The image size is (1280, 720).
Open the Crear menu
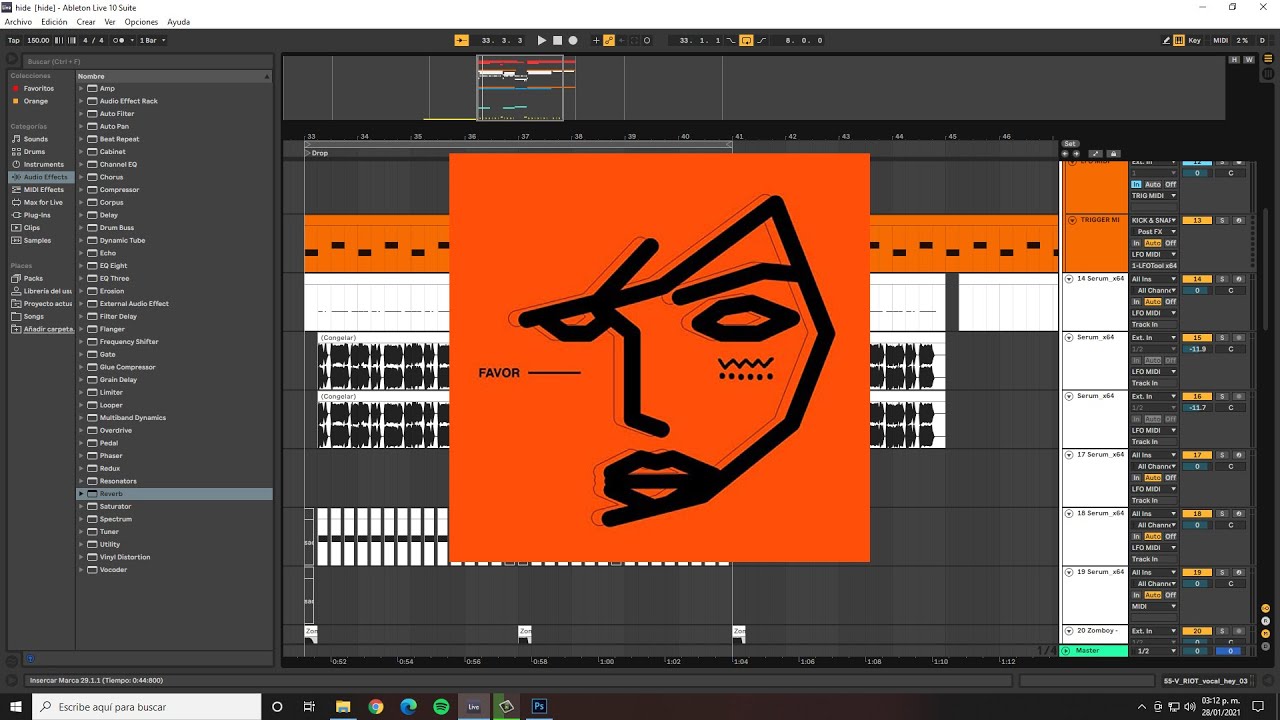click(86, 21)
